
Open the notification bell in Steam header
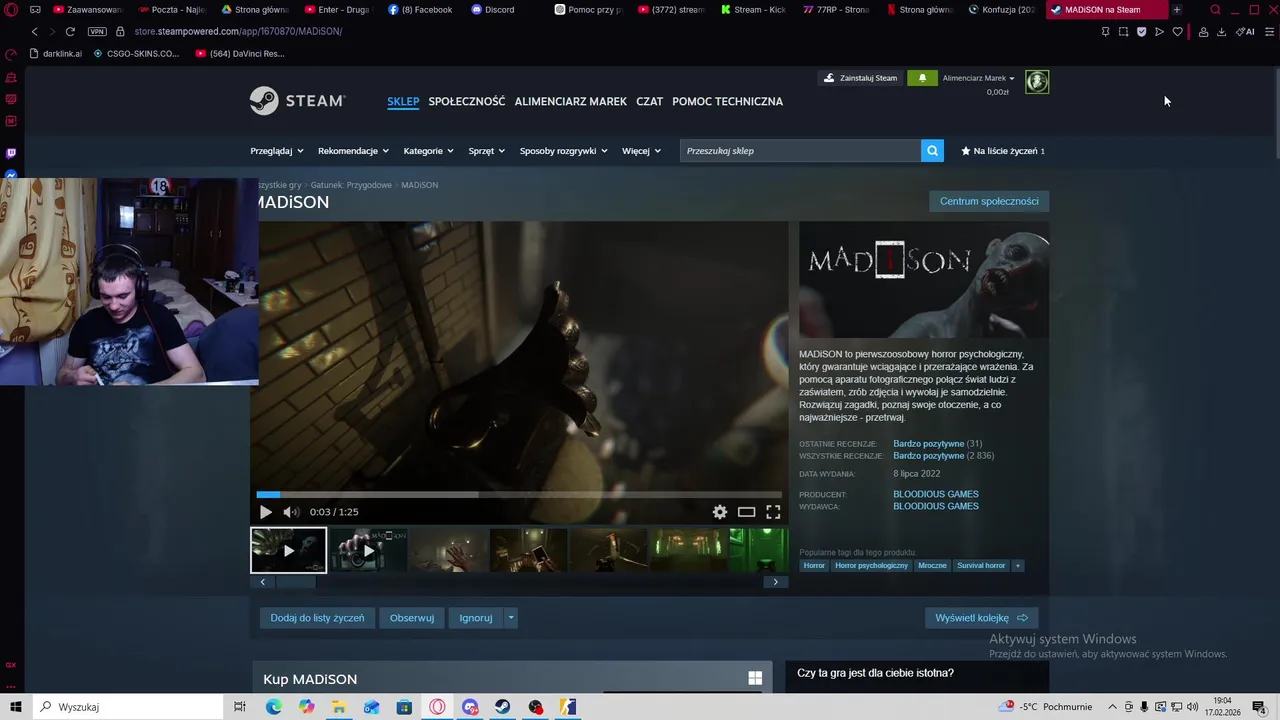tap(922, 78)
